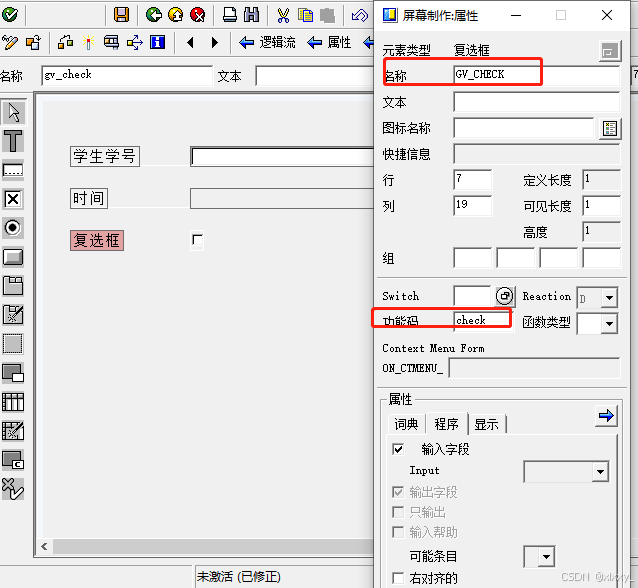Click the 逻辑流 button
Viewport: 638px width, 588px height.
(x=267, y=42)
